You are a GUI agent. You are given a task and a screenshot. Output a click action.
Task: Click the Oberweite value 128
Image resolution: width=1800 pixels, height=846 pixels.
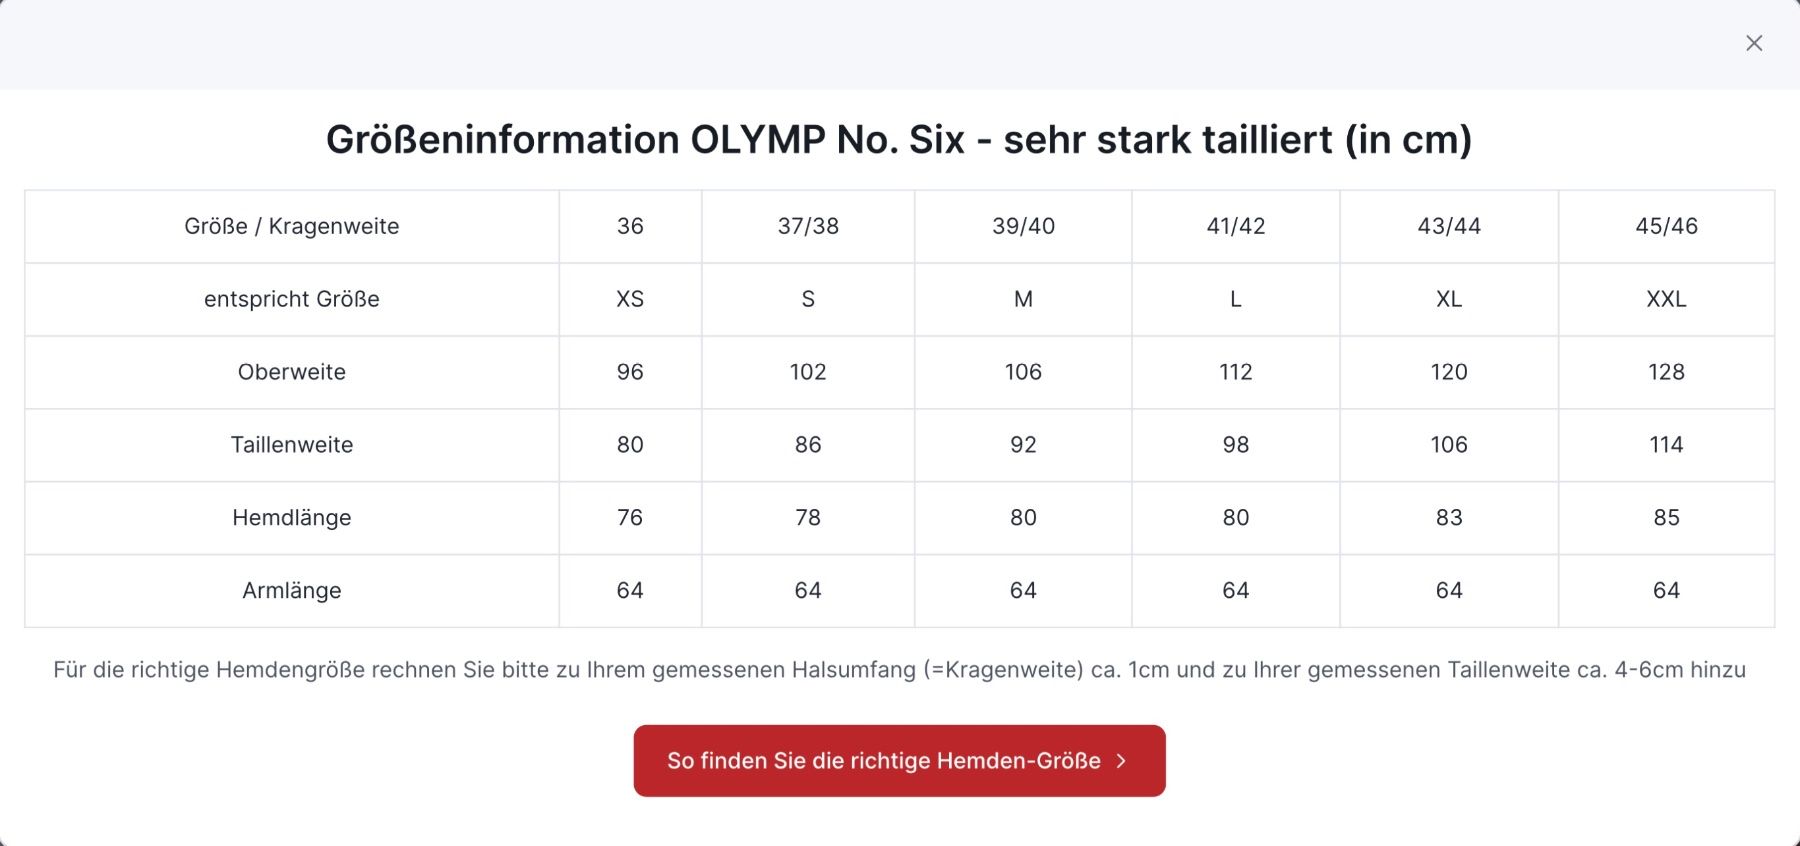point(1667,372)
